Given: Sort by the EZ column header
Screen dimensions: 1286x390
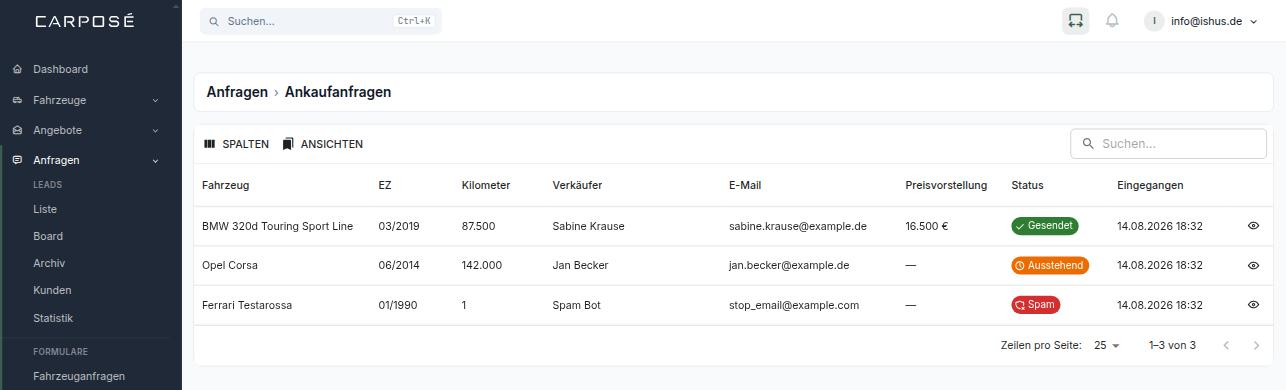Looking at the screenshot, I should tap(385, 185).
